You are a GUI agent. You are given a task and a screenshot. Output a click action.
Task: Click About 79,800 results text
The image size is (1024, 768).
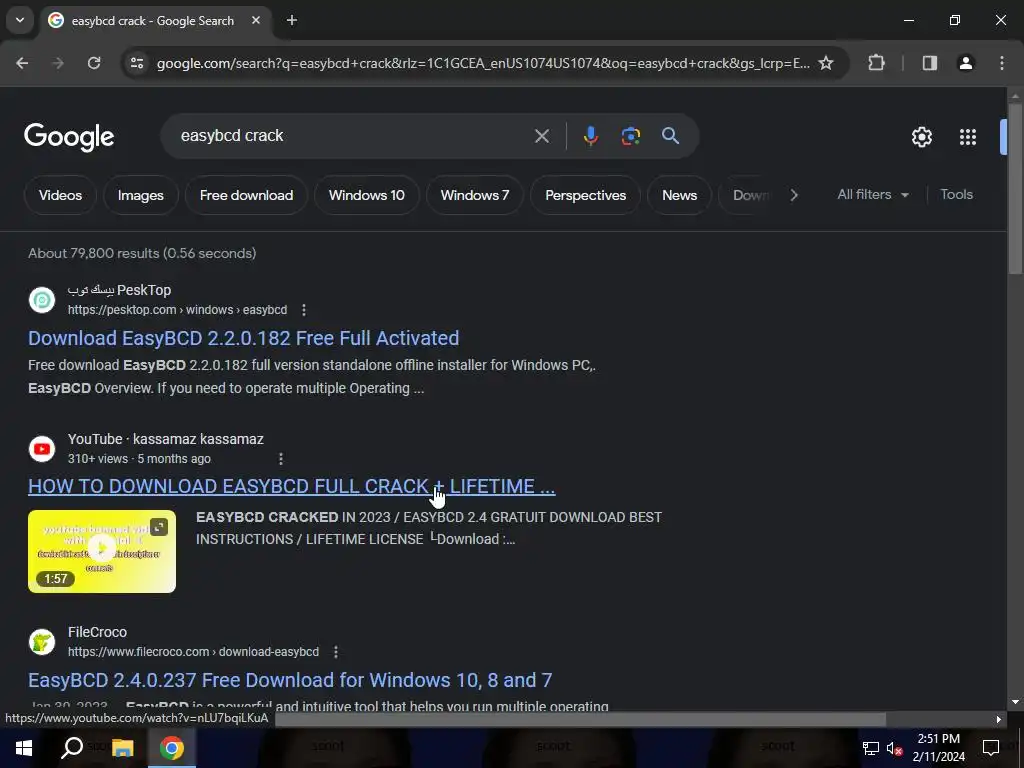click(142, 253)
